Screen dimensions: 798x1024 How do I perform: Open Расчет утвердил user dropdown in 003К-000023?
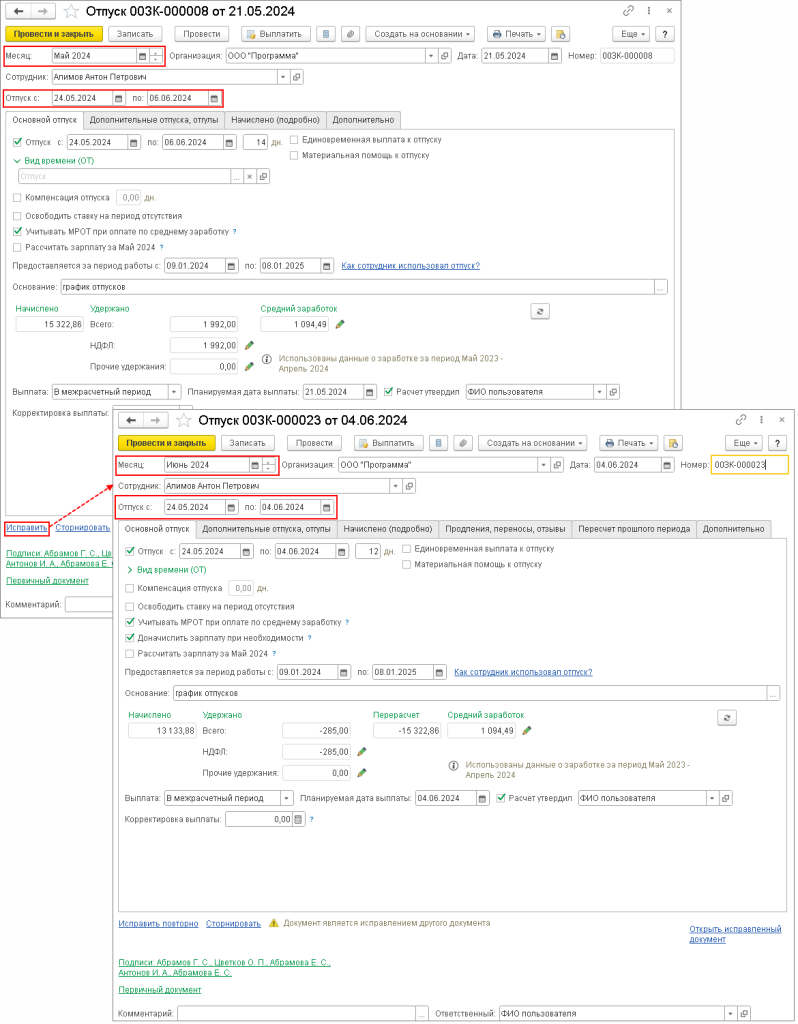click(x=712, y=799)
